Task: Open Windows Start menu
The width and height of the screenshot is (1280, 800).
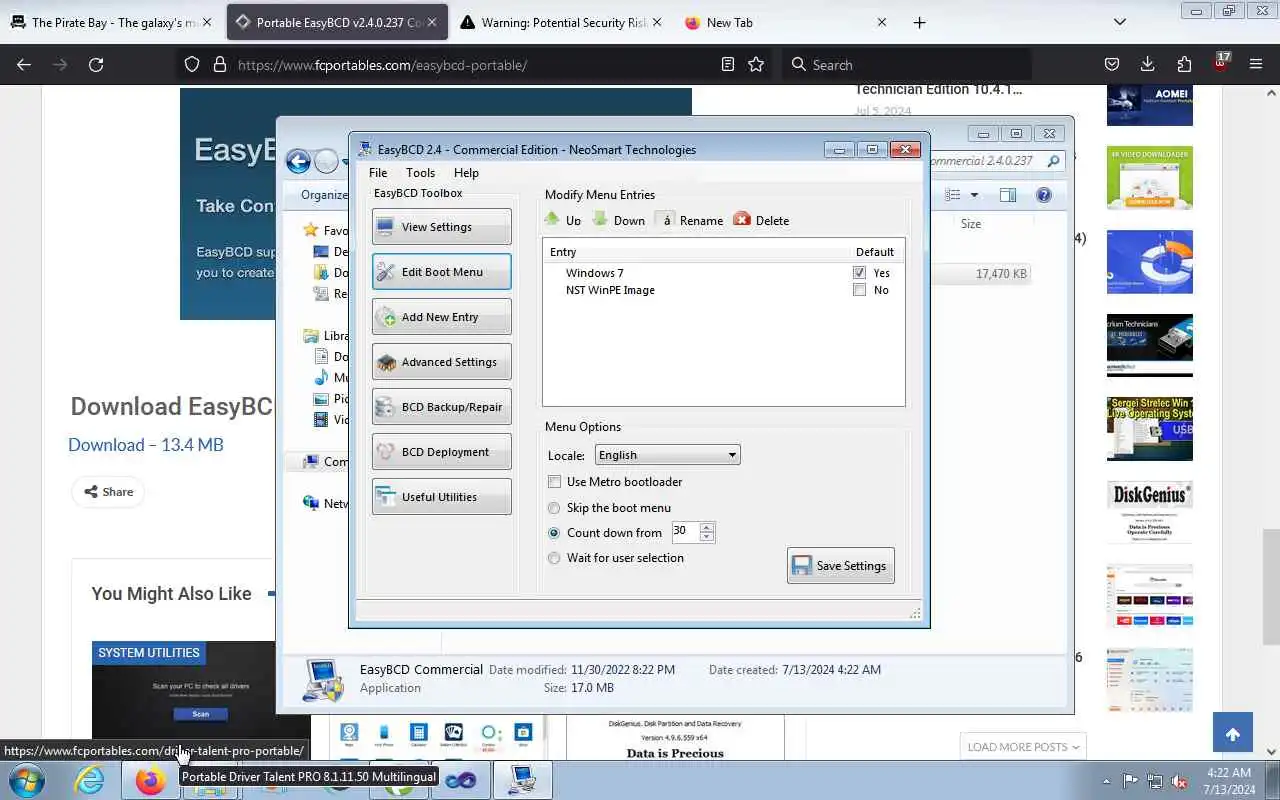Action: pos(25,780)
